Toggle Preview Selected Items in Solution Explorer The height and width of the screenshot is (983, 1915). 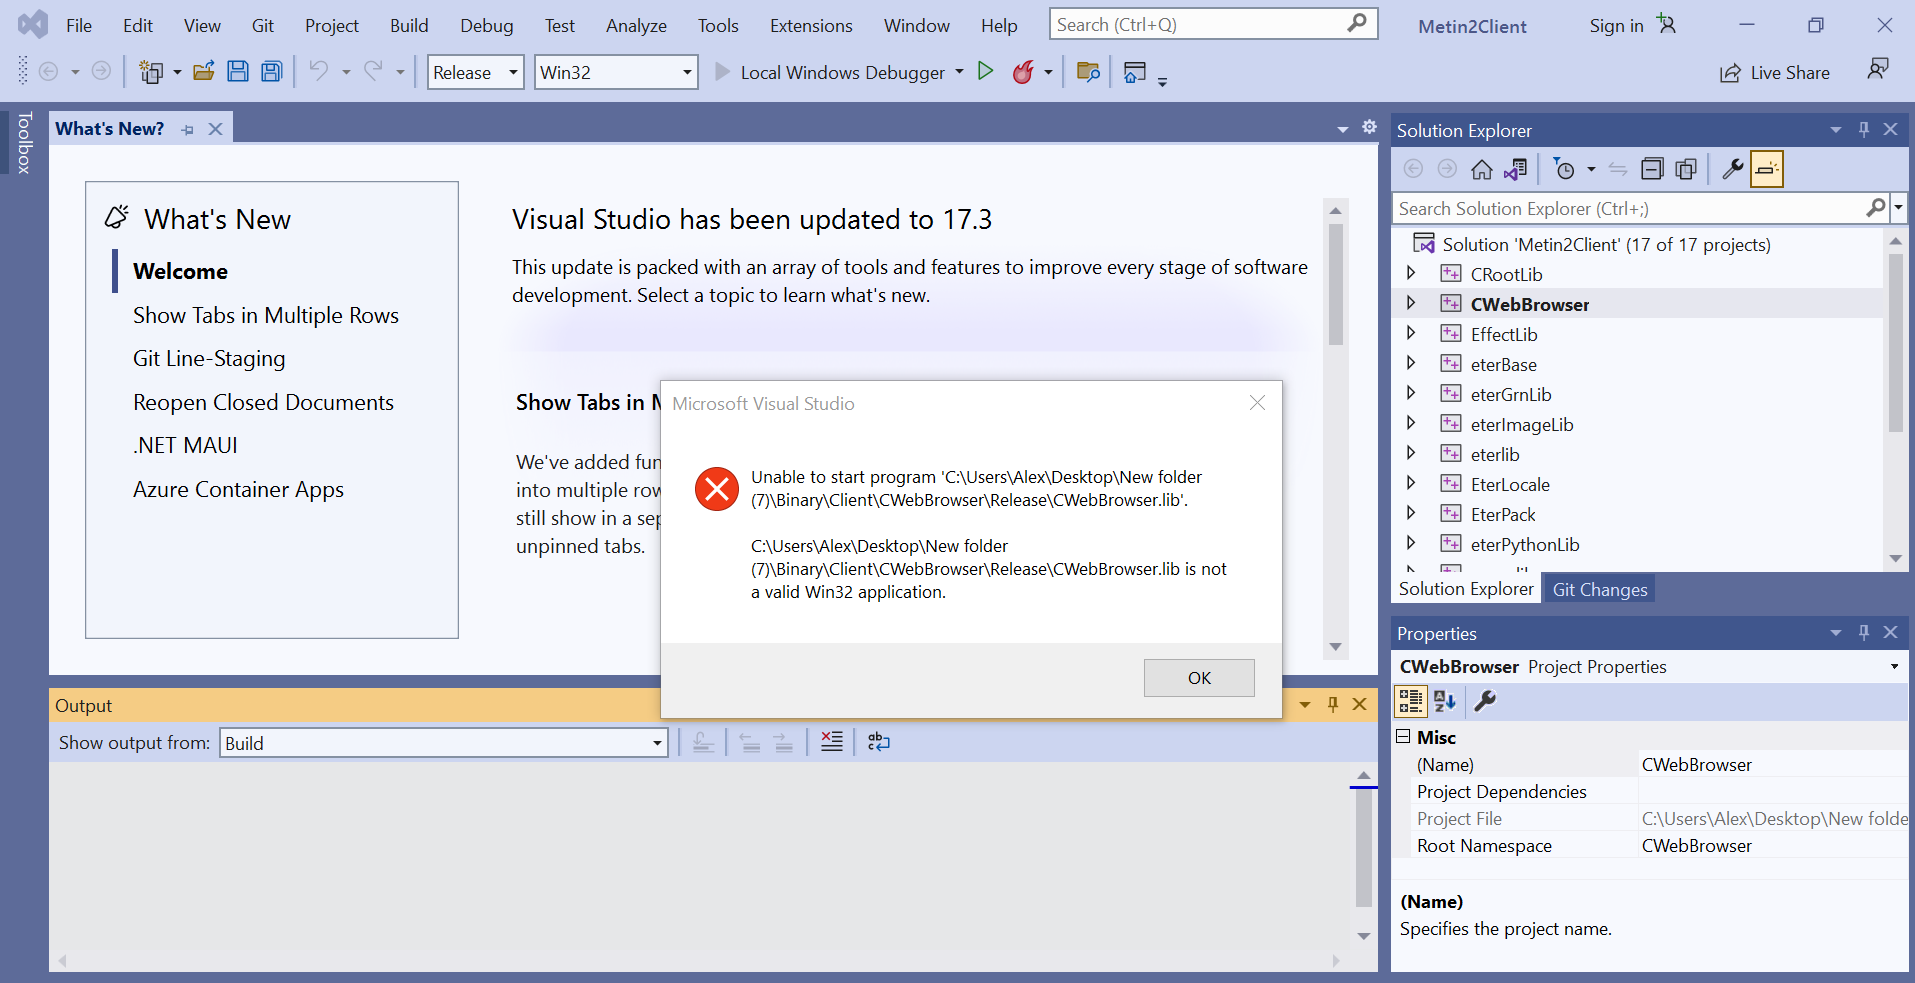point(1767,170)
